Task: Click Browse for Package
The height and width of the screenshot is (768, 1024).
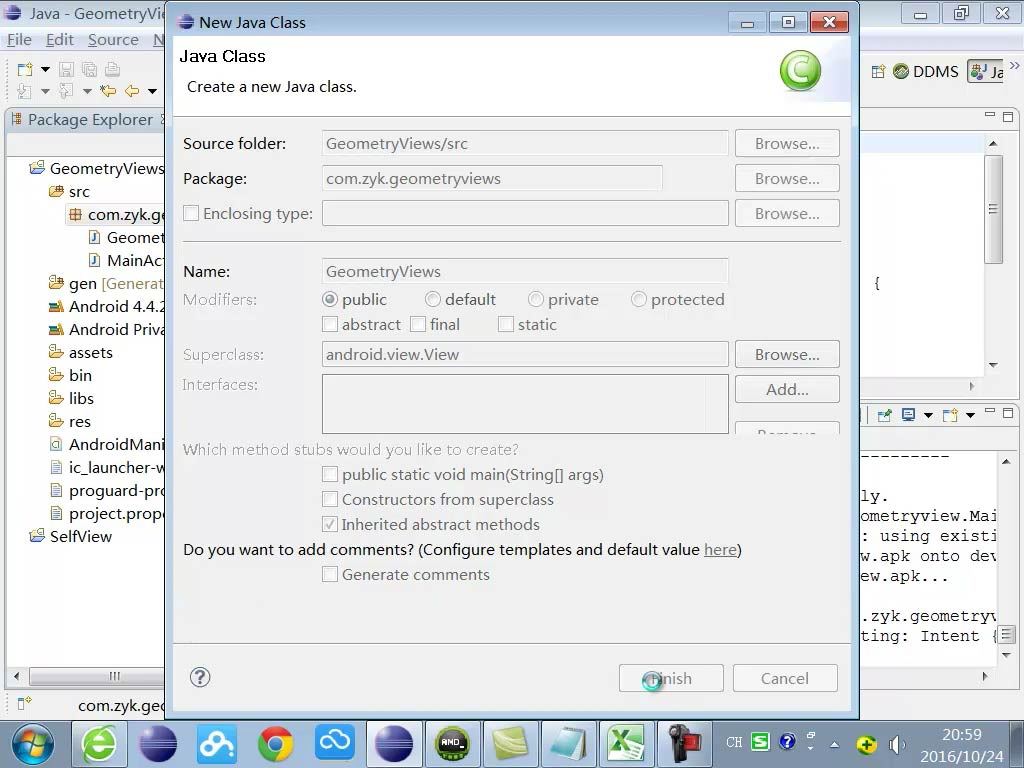Action: click(787, 179)
